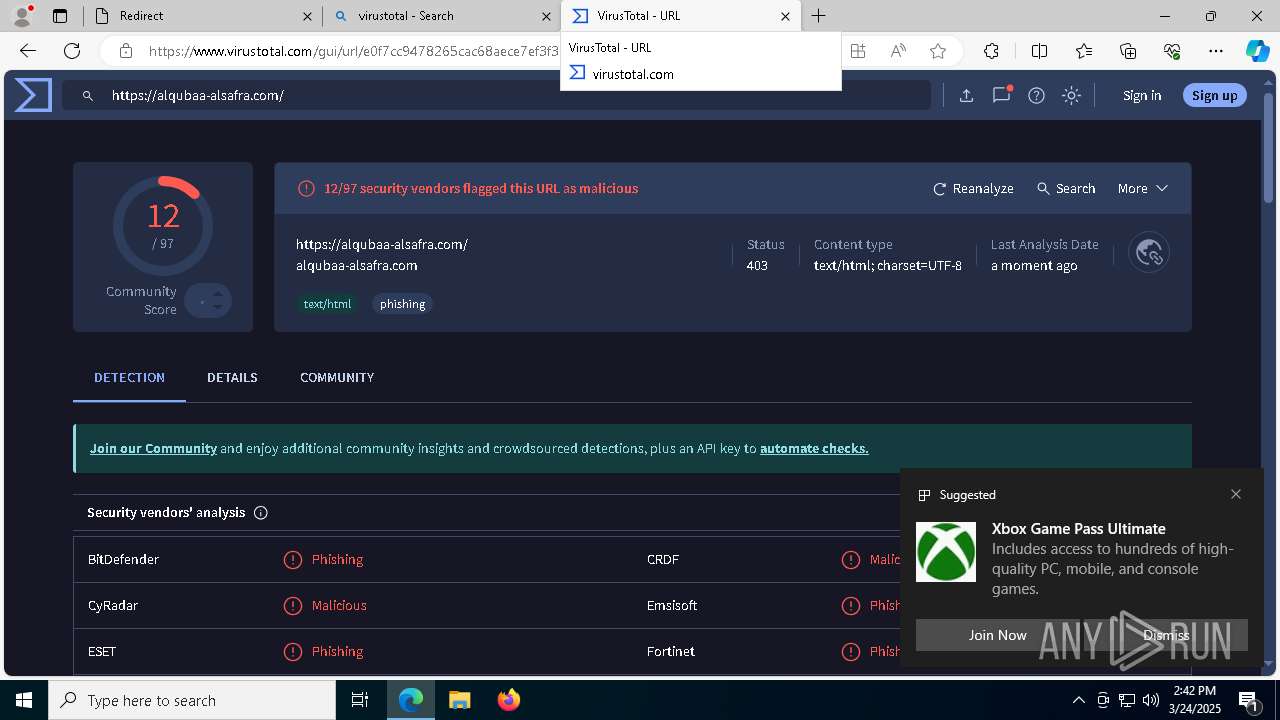1280x720 pixels.
Task: Open the volume control tray icon
Action: pos(1151,700)
